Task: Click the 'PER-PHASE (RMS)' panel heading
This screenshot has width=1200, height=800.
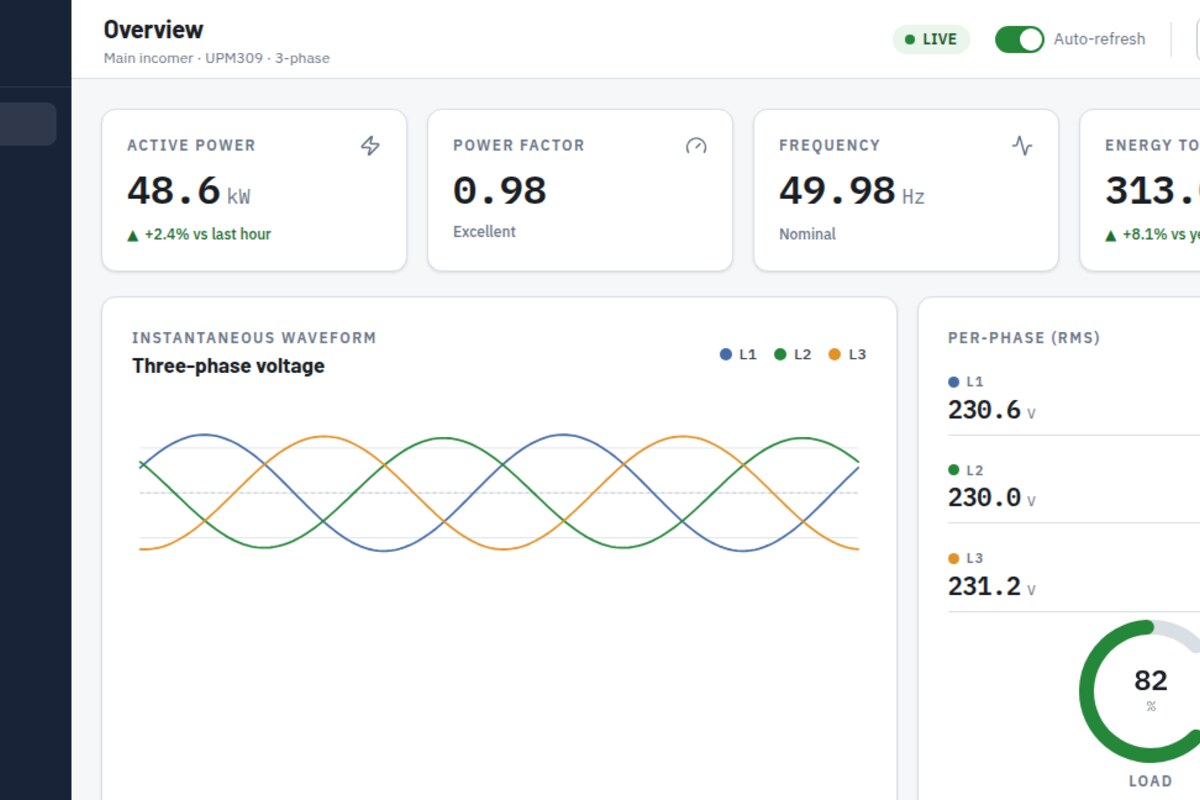Action: tap(1024, 338)
